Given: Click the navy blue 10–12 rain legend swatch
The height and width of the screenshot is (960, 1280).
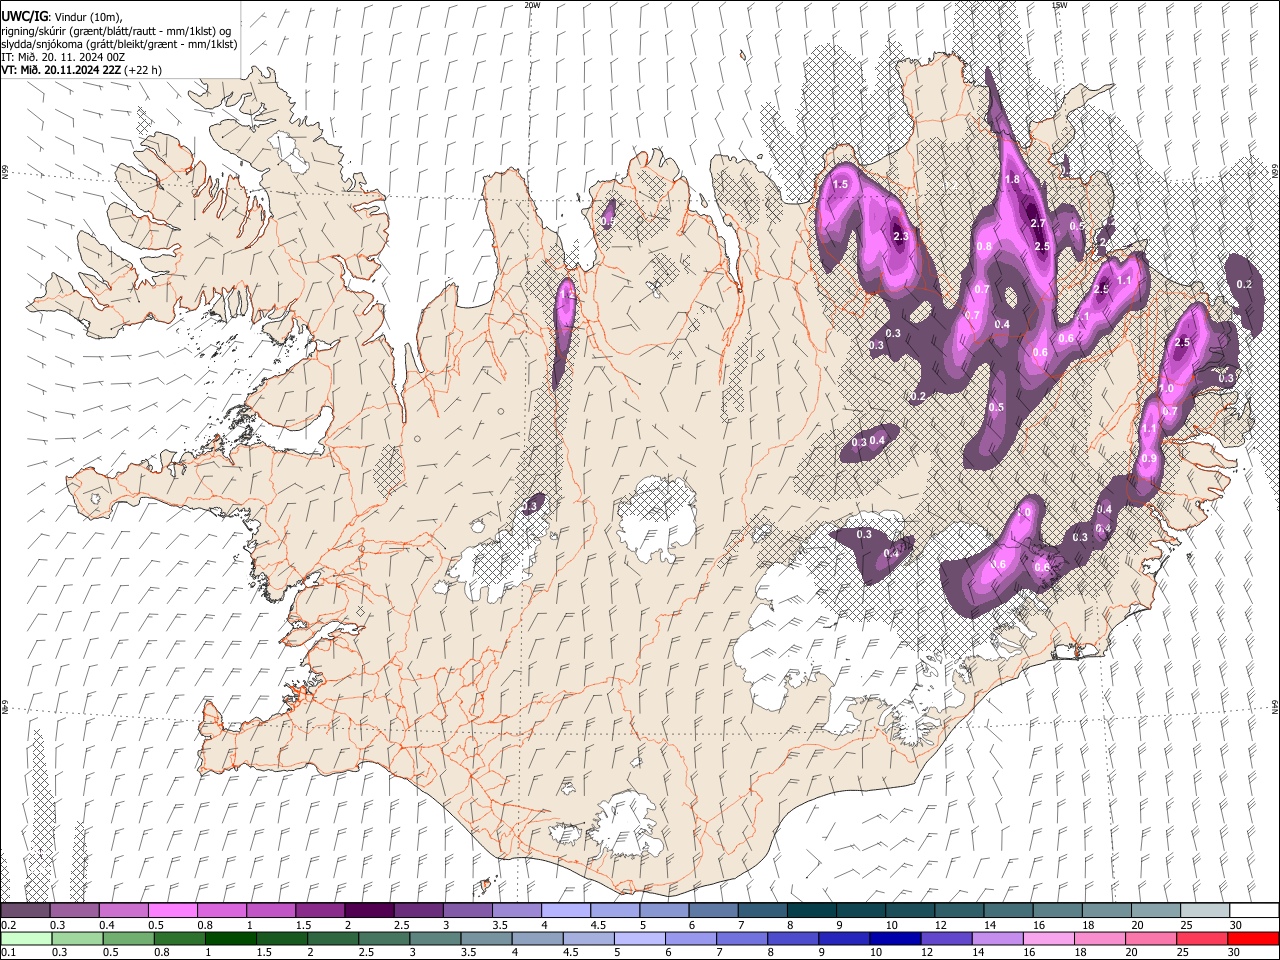Looking at the screenshot, I should (x=895, y=938).
